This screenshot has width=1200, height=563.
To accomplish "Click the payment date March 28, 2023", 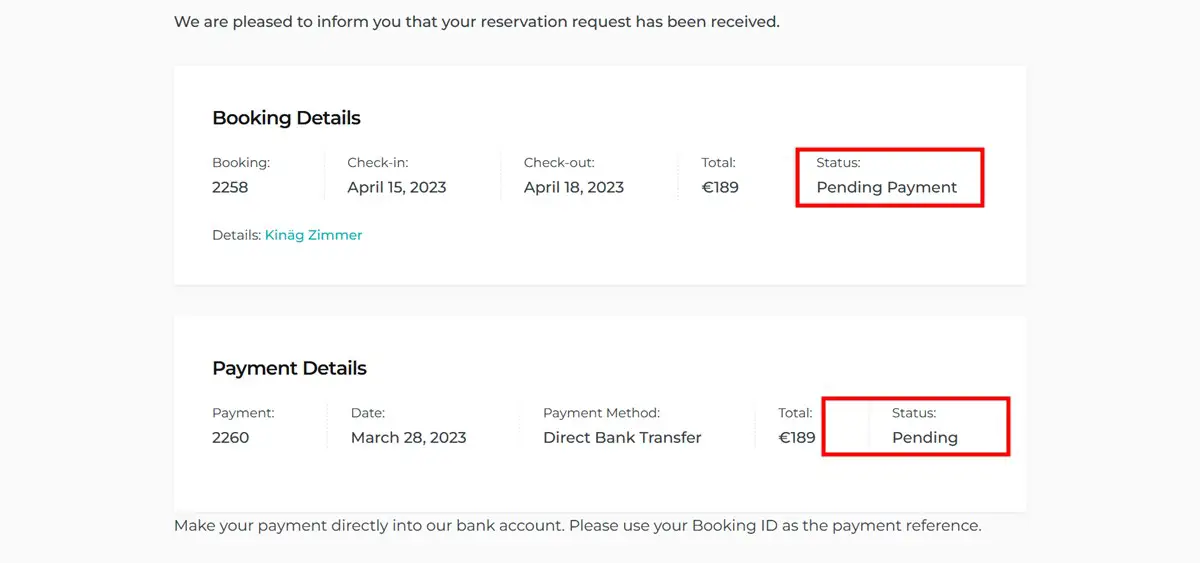I will pos(408,437).
